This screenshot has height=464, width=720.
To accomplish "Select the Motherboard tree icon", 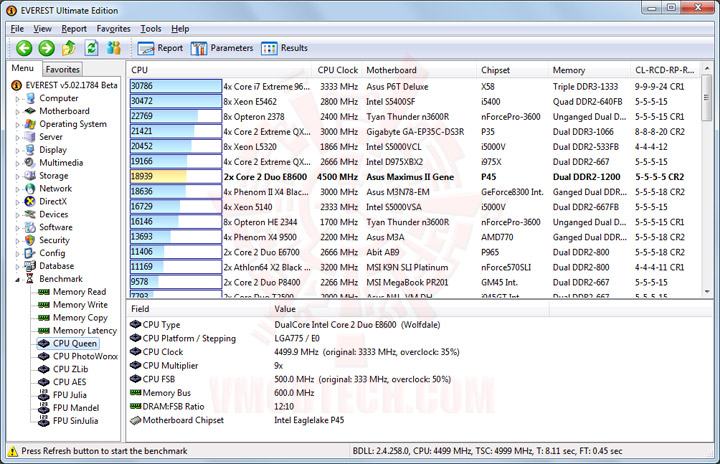I will pos(30,111).
